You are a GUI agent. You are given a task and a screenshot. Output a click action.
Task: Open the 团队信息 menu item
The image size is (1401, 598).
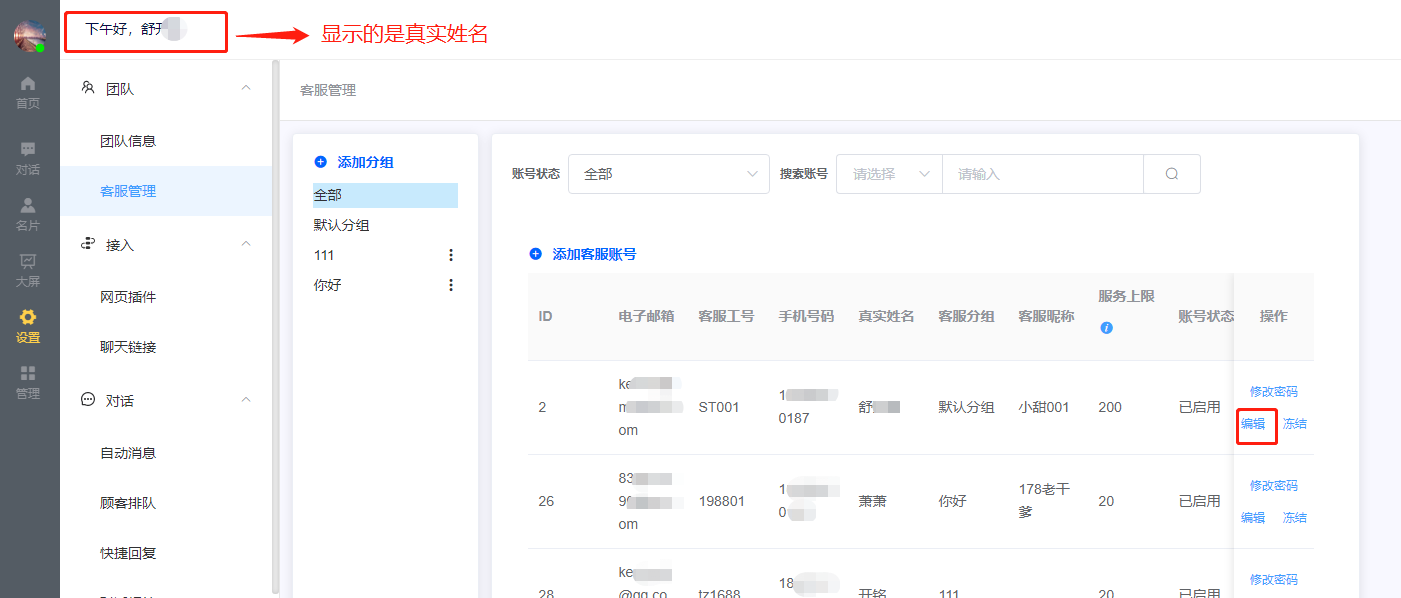(x=128, y=141)
